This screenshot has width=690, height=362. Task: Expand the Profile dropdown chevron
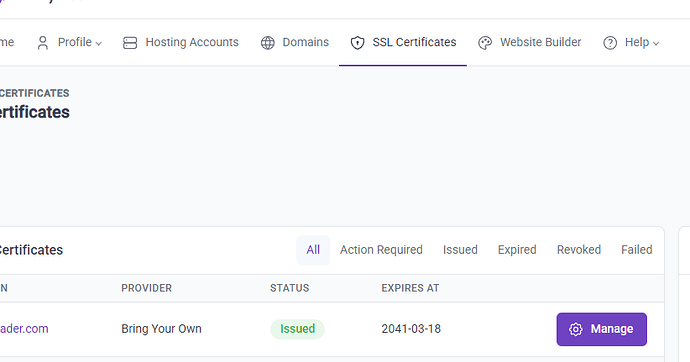click(99, 43)
